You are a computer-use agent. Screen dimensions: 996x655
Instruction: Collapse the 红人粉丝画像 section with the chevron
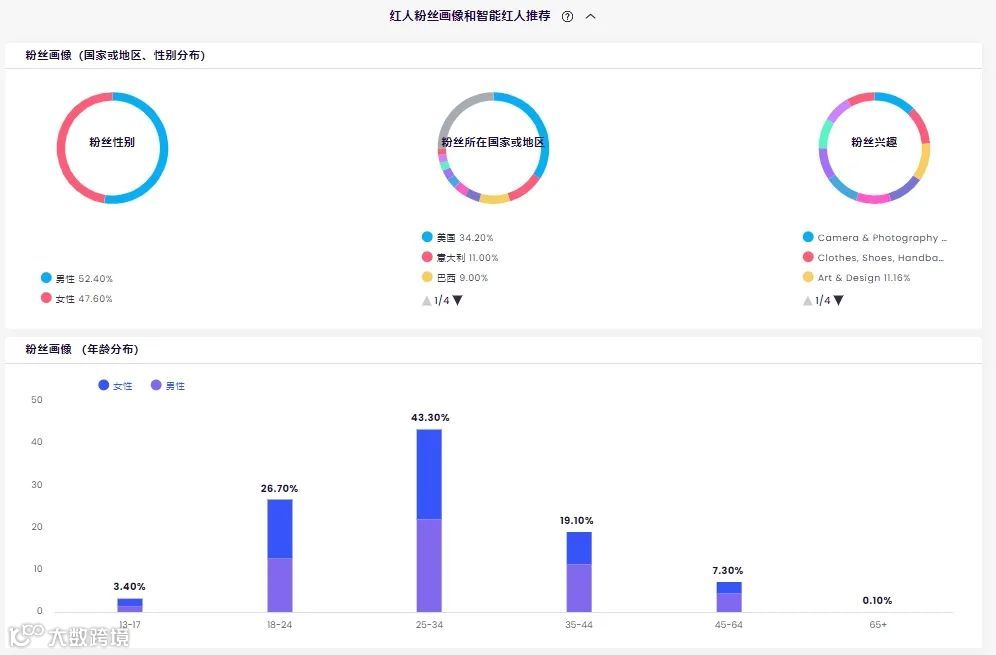click(x=590, y=17)
